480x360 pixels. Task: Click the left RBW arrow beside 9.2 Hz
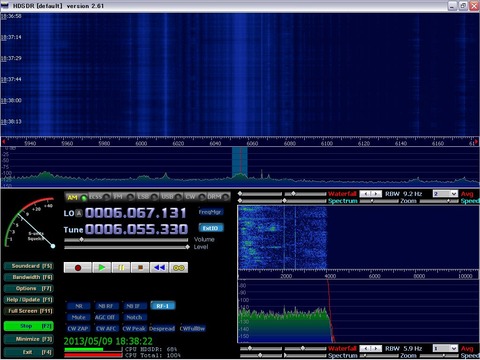[x=365, y=194]
